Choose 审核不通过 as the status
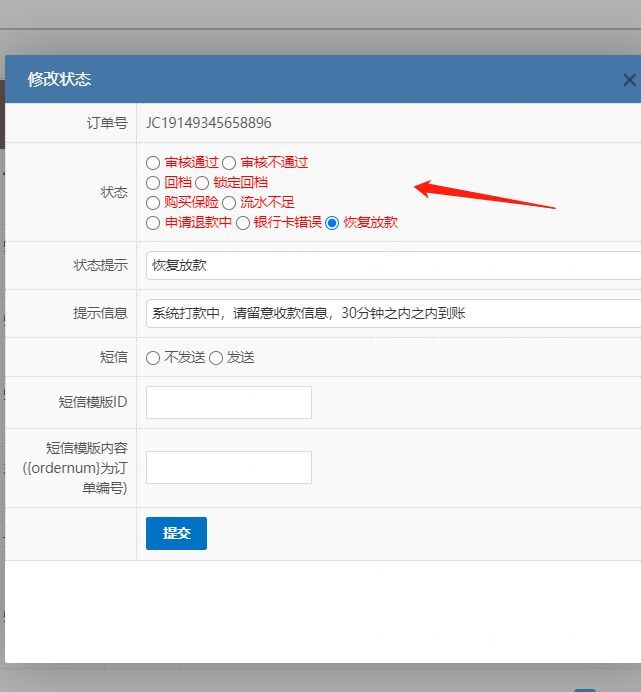Screen dimensions: 641x692 click(x=229, y=162)
